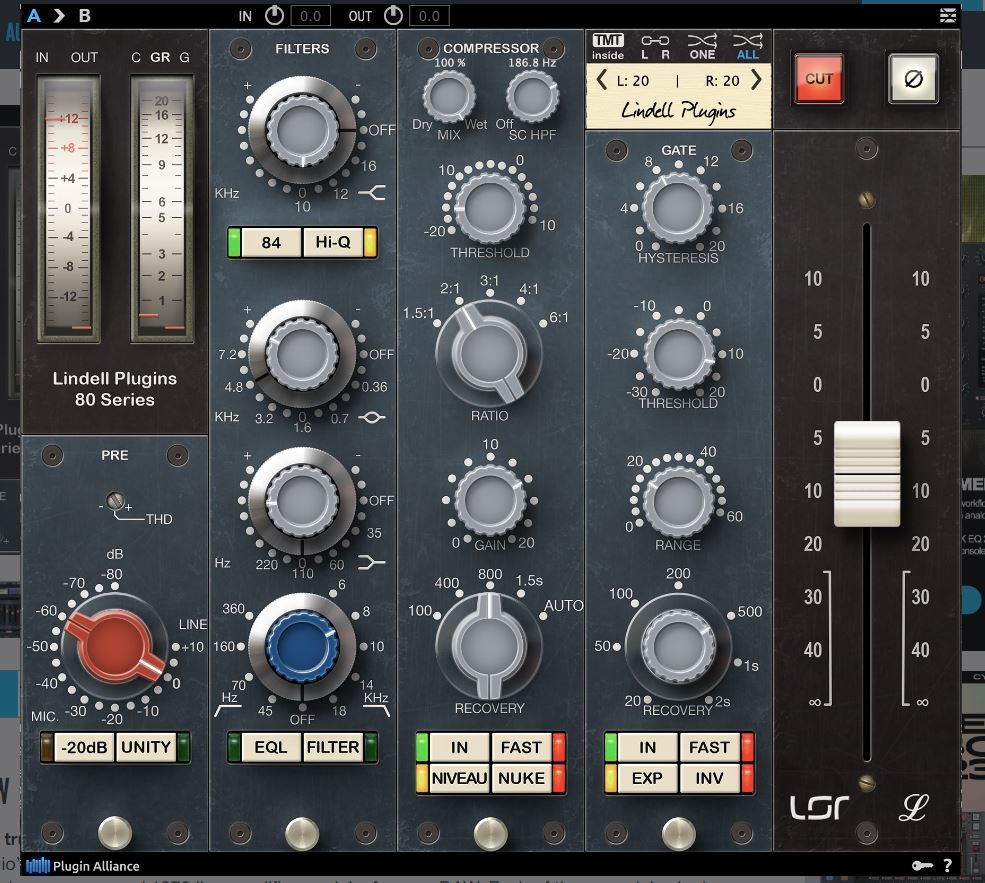
Task: Toggle the -20dB pad button
Action: click(84, 747)
